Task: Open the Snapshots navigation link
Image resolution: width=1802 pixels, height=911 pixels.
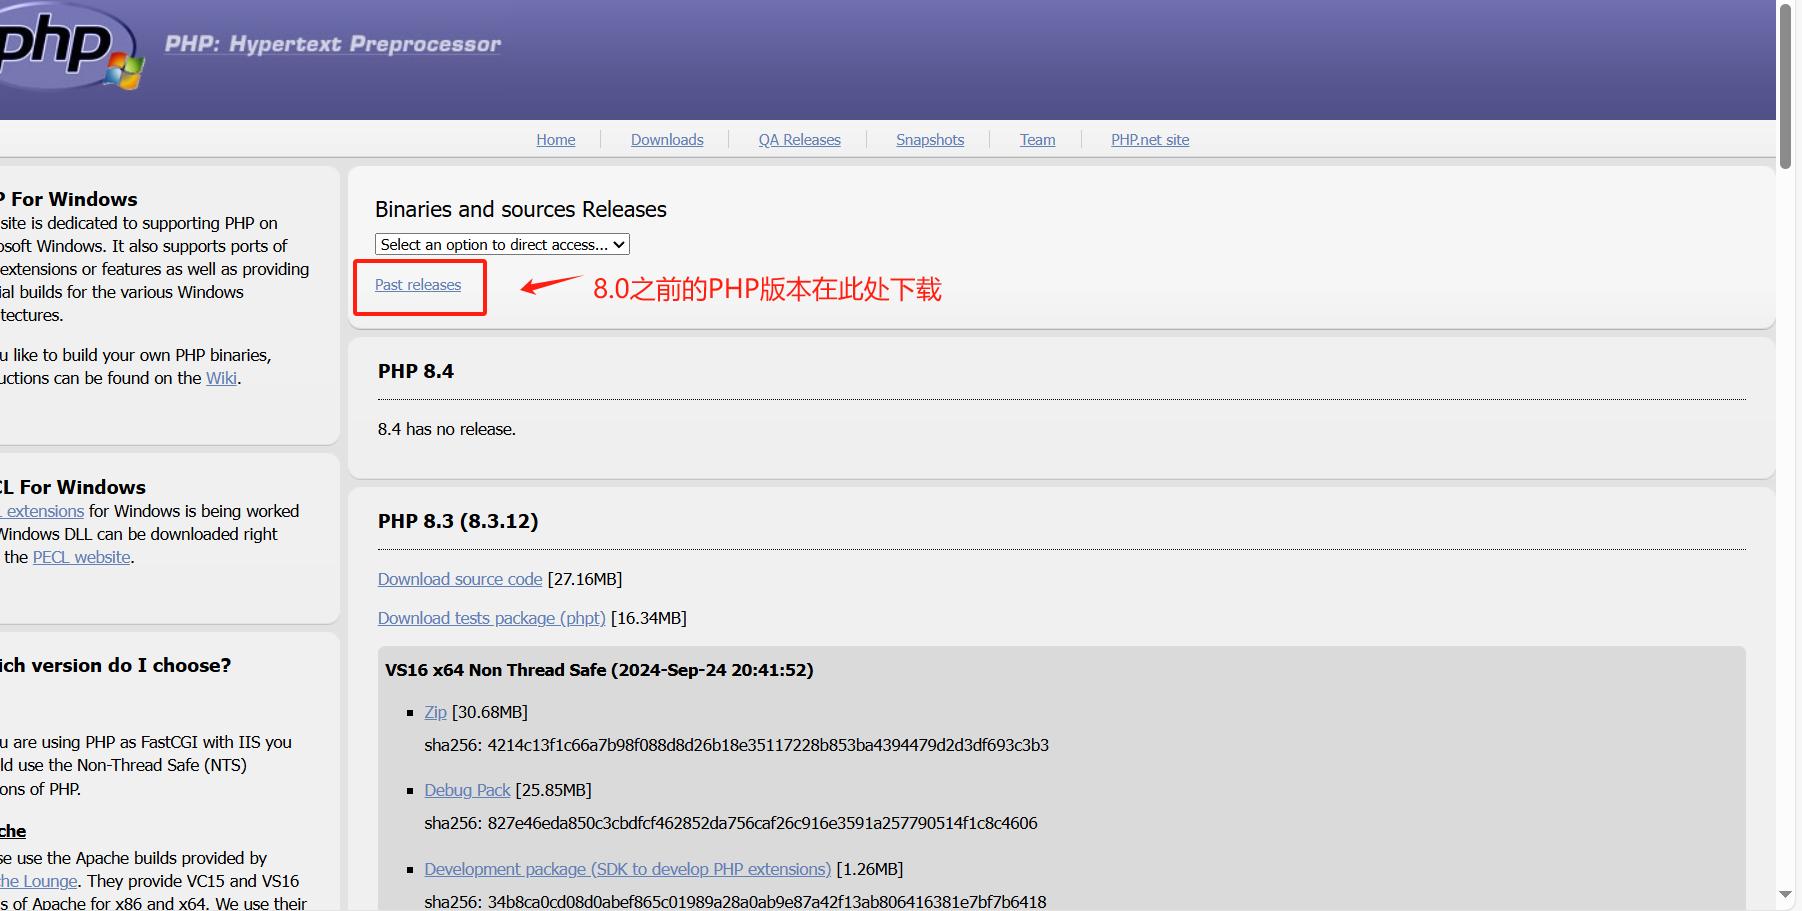Action: click(930, 140)
